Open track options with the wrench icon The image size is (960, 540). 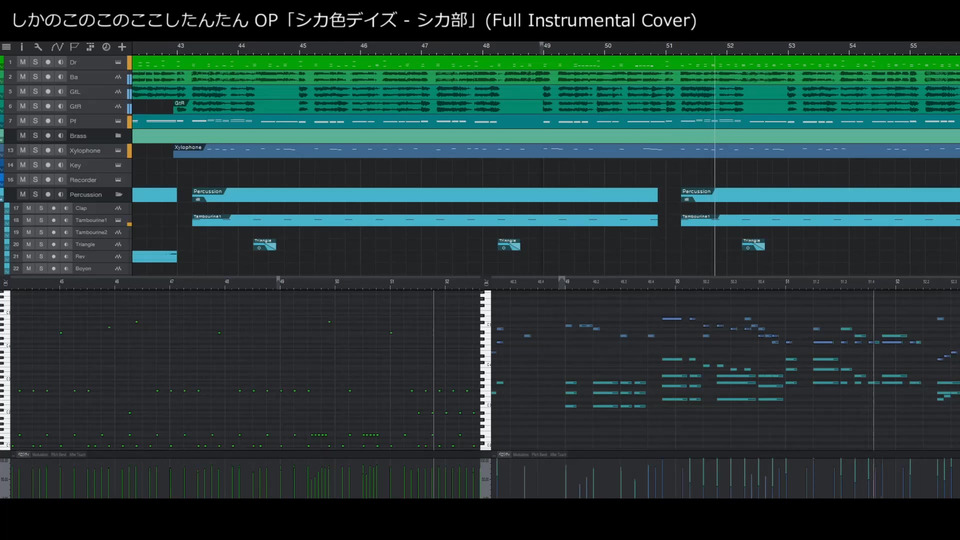point(38,47)
